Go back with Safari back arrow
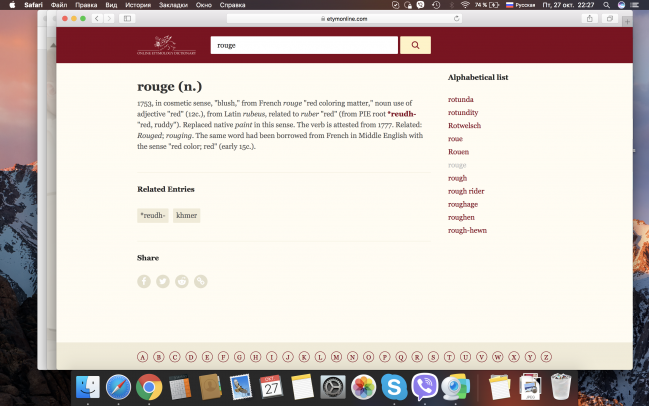Image resolution: width=649 pixels, height=406 pixels. [x=97, y=19]
